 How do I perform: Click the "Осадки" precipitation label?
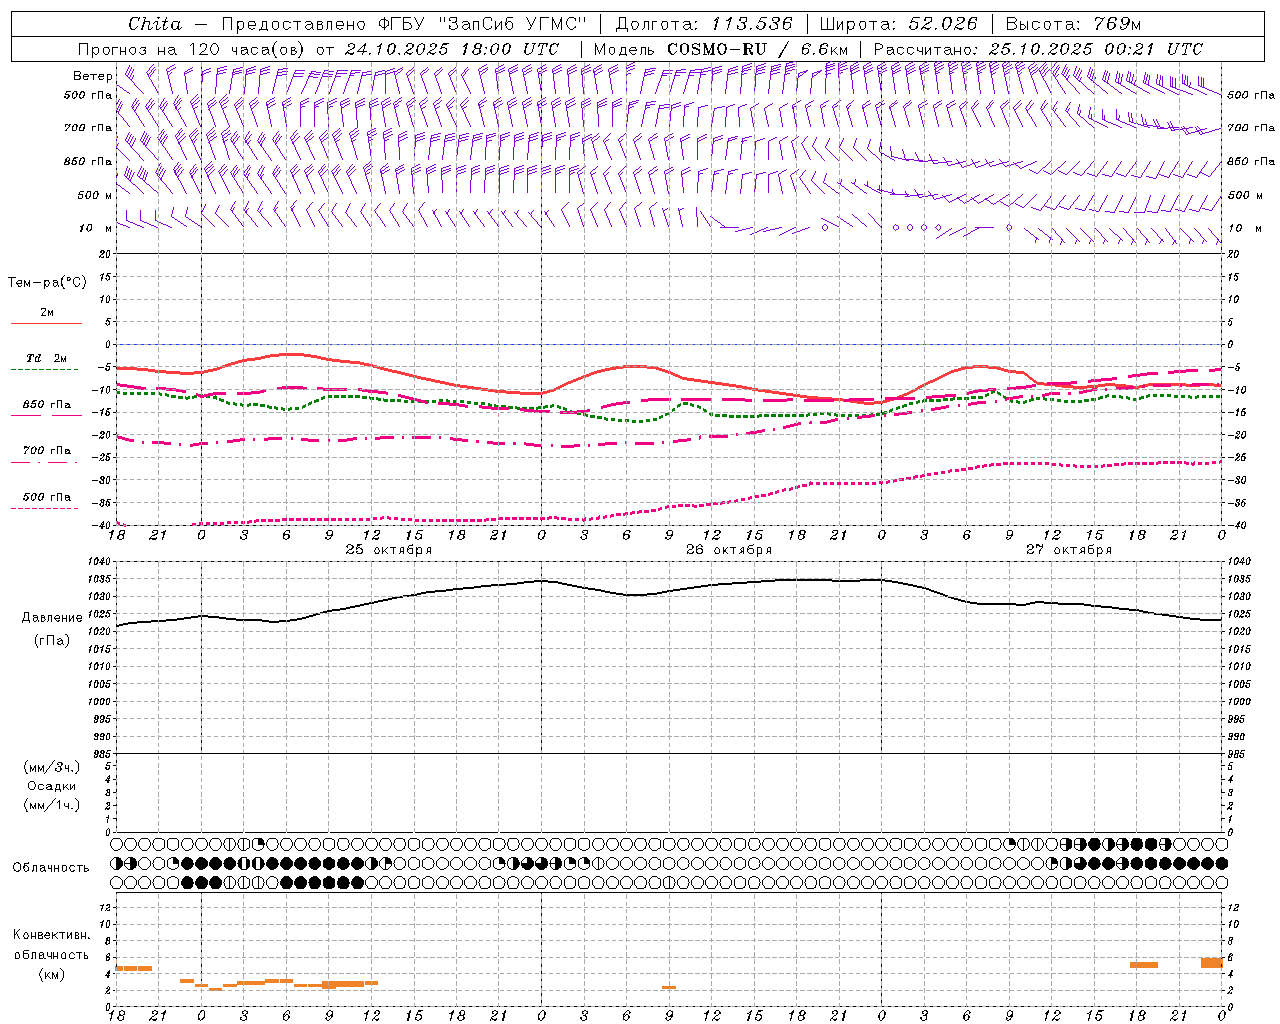click(x=52, y=786)
